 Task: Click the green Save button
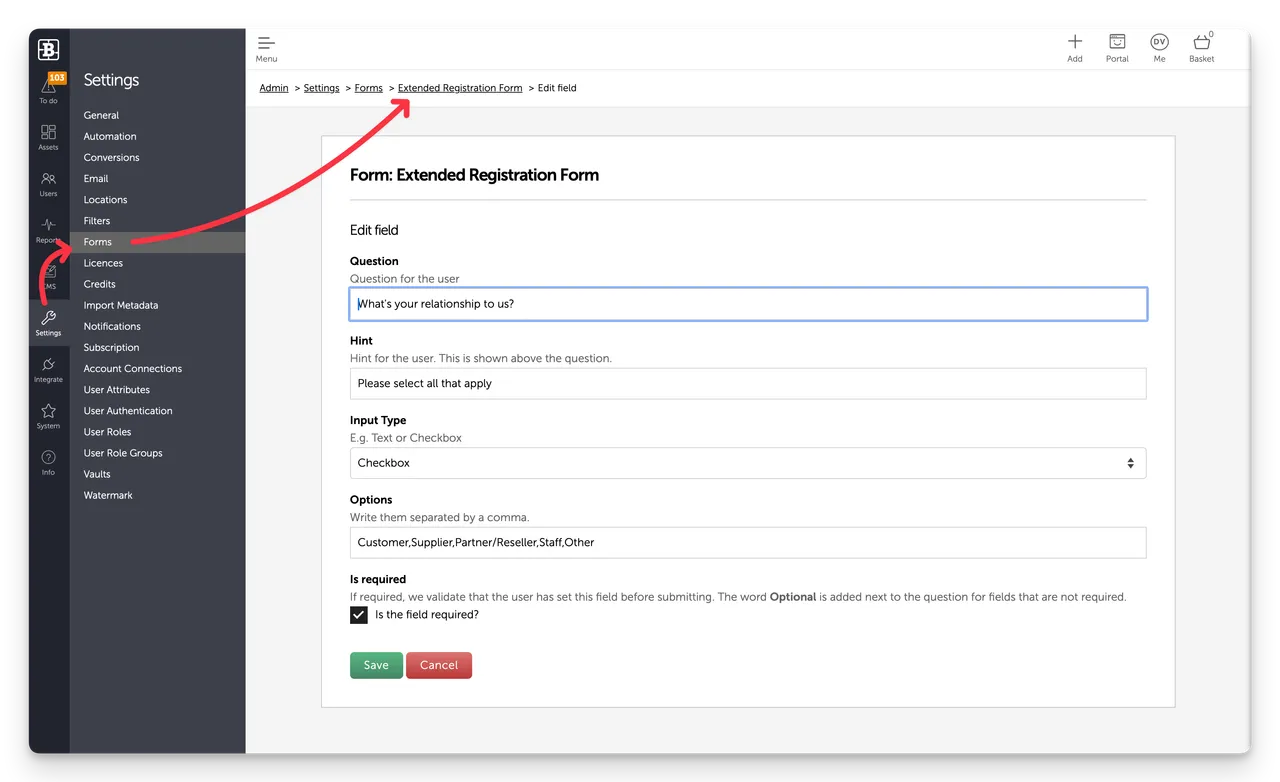[376, 665]
